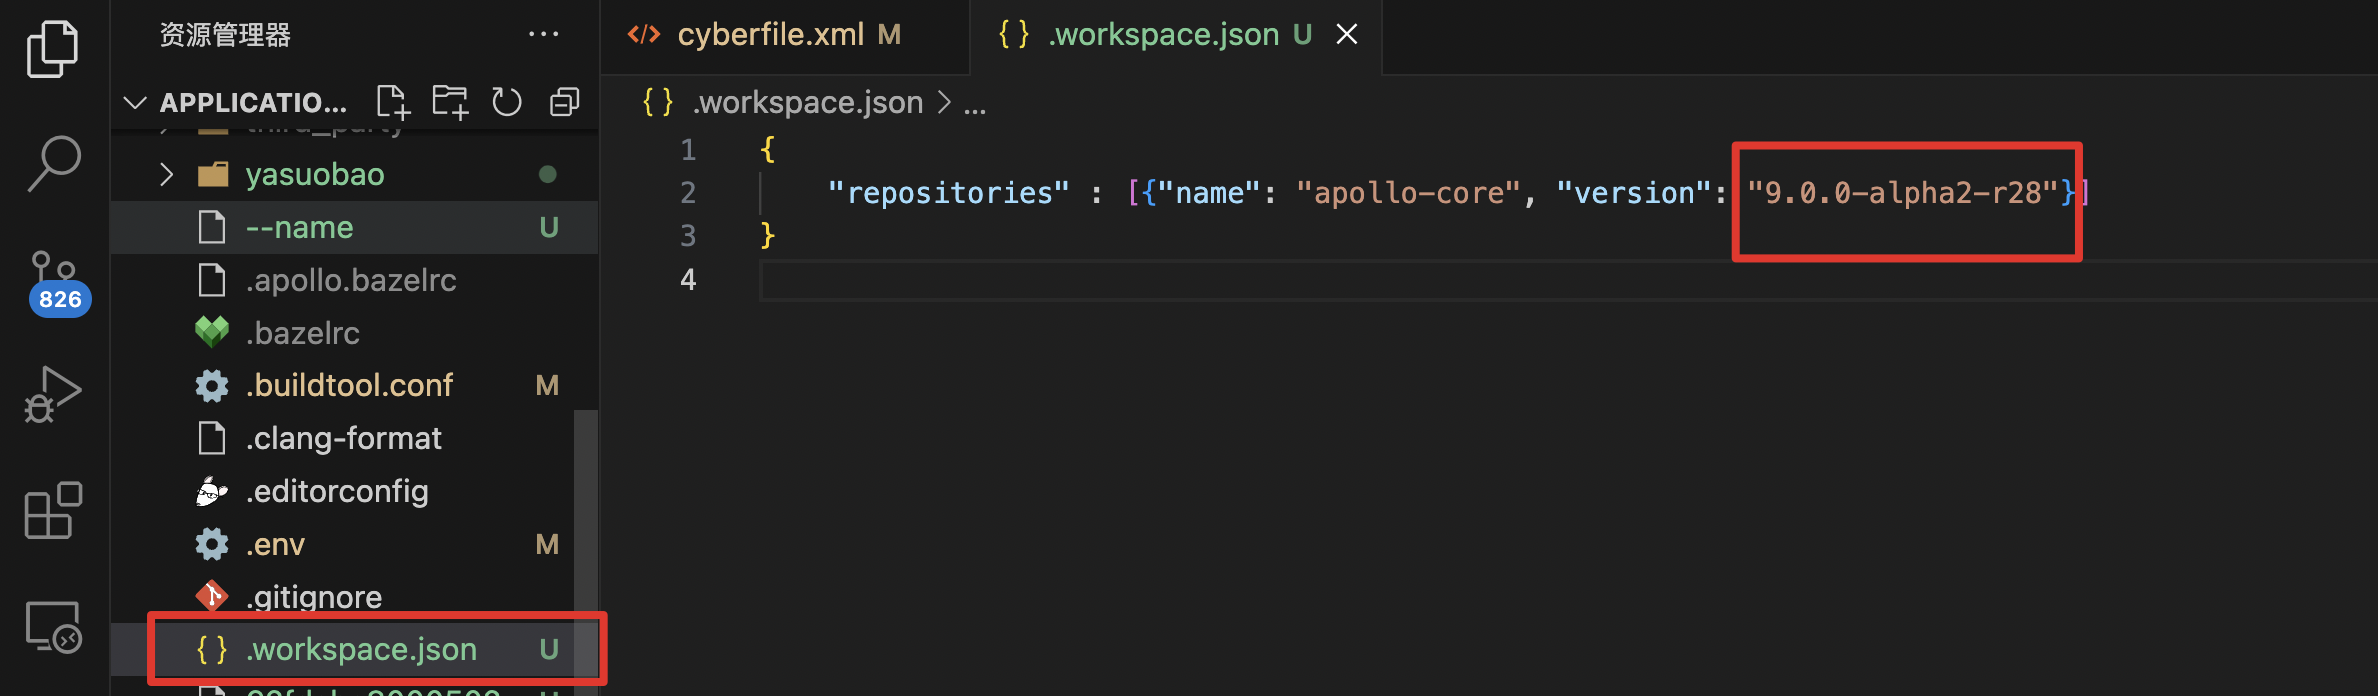This screenshot has height=696, width=2378.
Task: Select .gitignore in the file tree
Action: [313, 597]
